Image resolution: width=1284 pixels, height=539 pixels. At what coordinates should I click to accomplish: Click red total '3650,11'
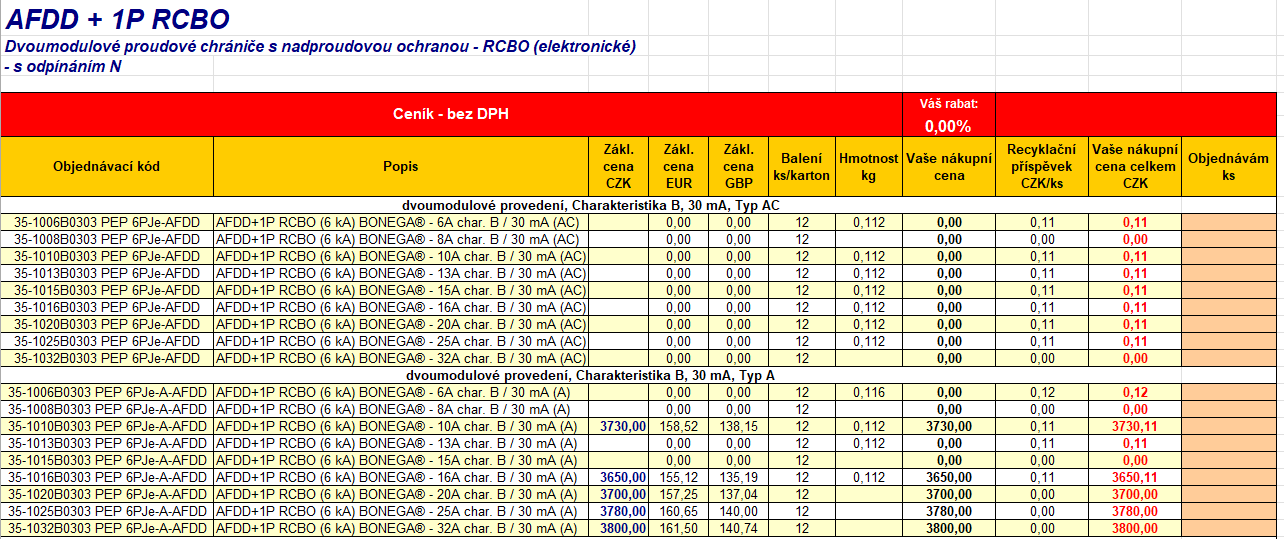pyautogui.click(x=1135, y=477)
